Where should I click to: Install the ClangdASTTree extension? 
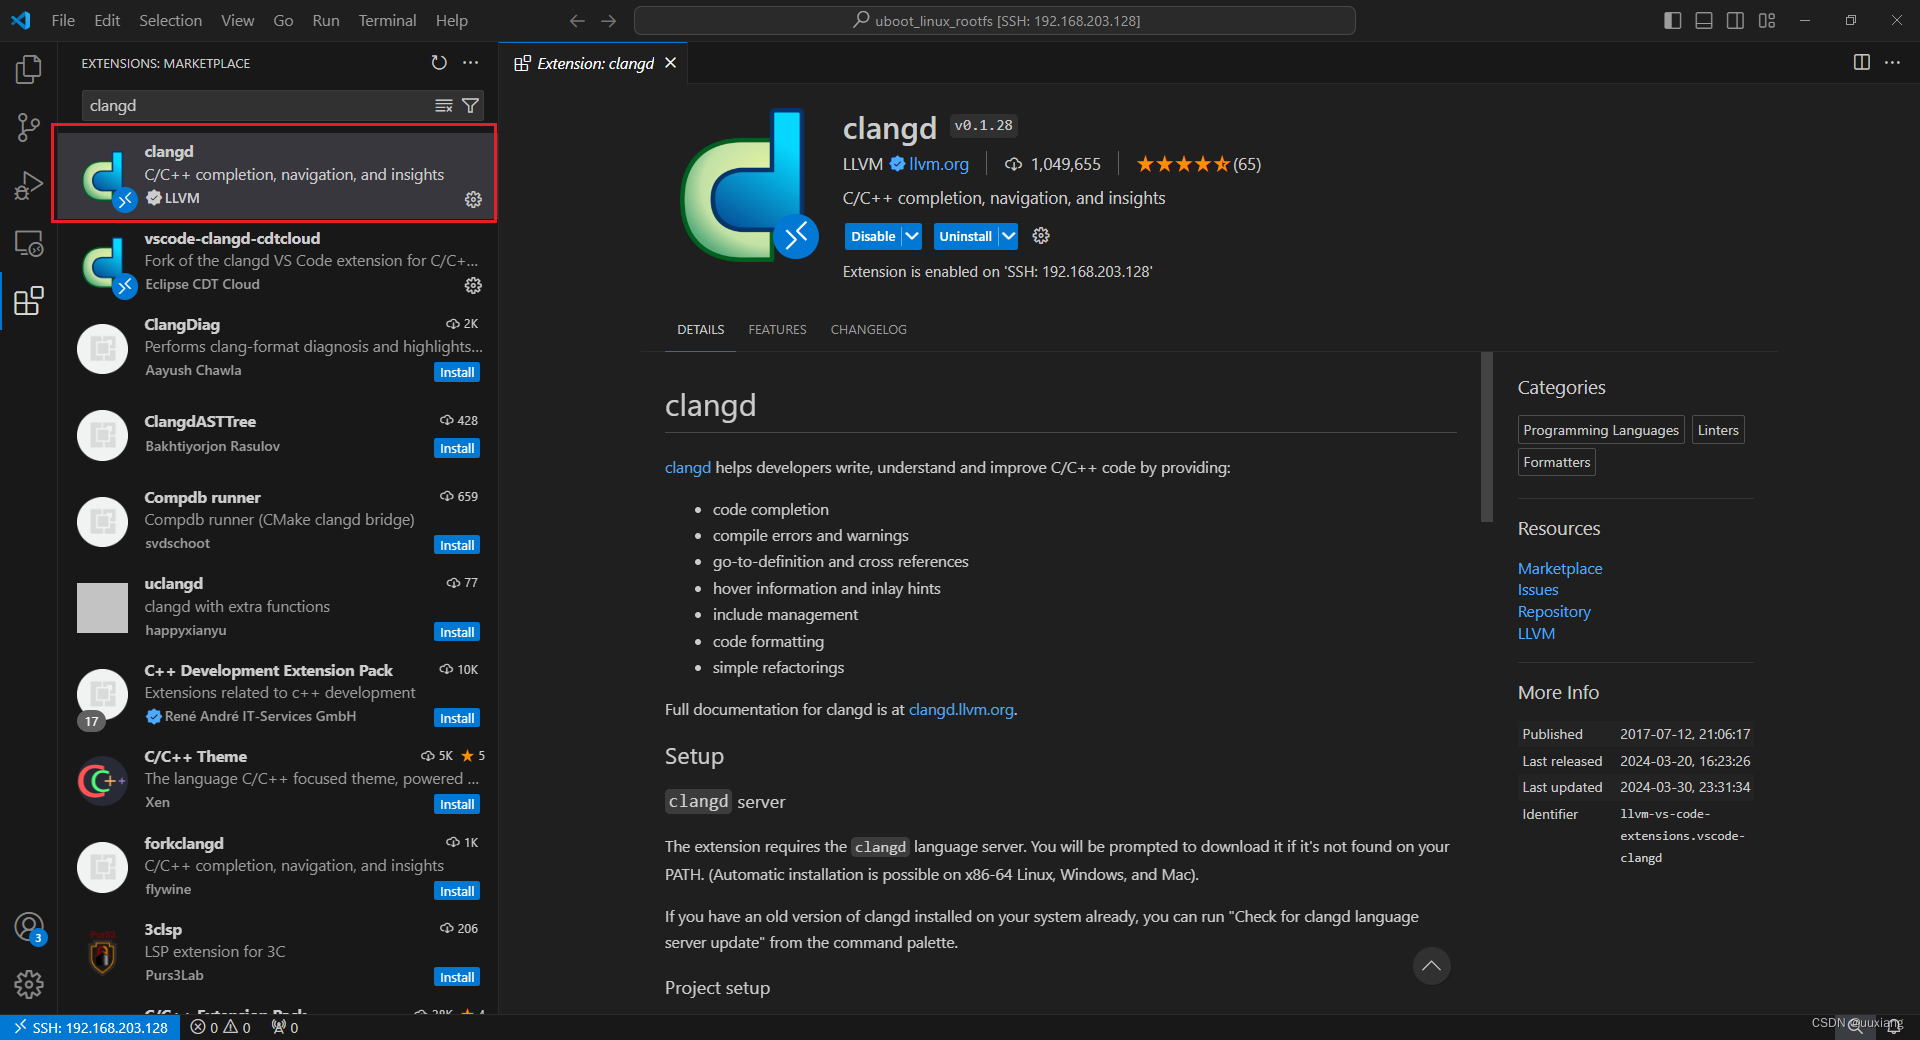coord(457,448)
